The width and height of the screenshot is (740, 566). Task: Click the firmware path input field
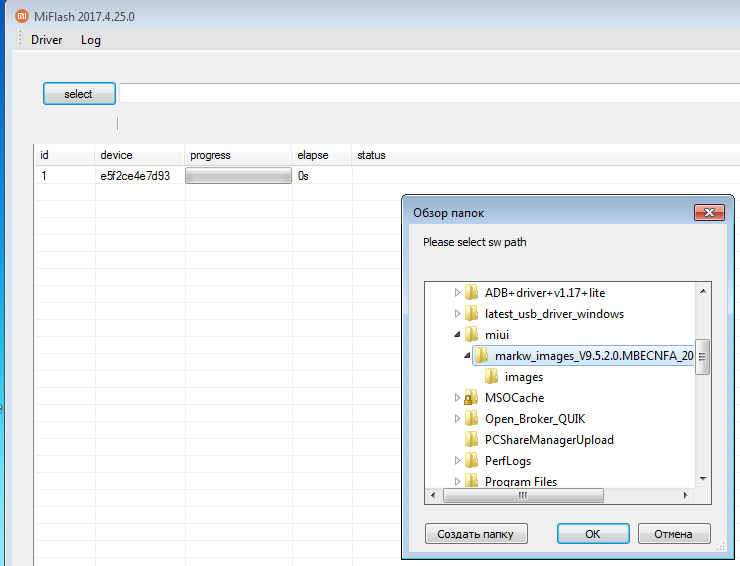coord(429,93)
